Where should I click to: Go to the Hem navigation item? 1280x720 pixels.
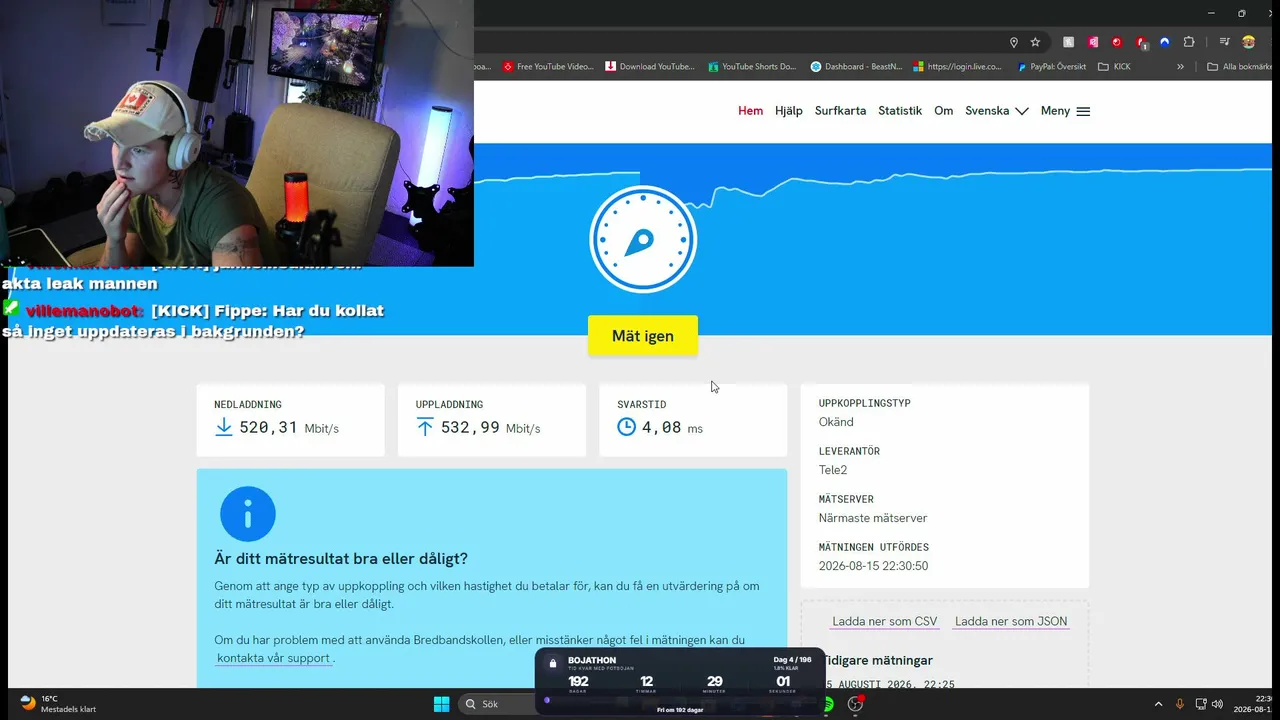pyautogui.click(x=750, y=111)
